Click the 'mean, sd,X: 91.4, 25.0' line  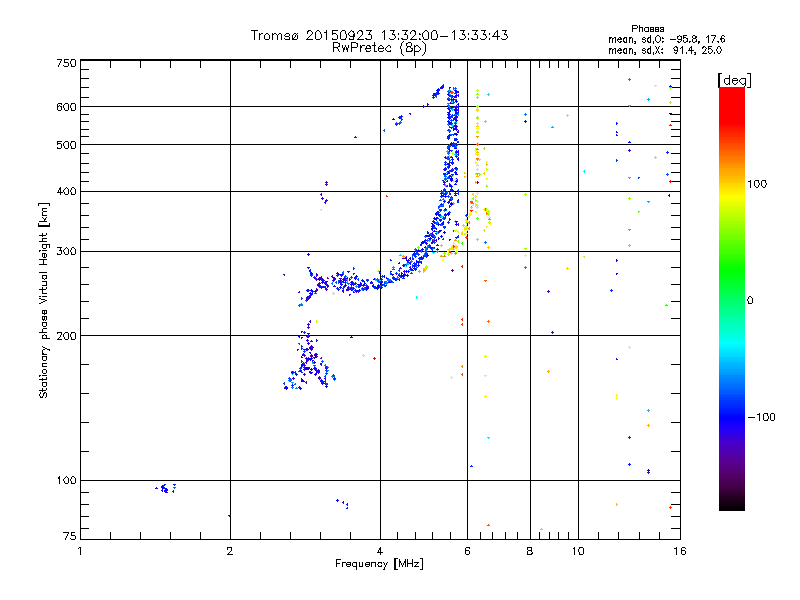(x=665, y=50)
